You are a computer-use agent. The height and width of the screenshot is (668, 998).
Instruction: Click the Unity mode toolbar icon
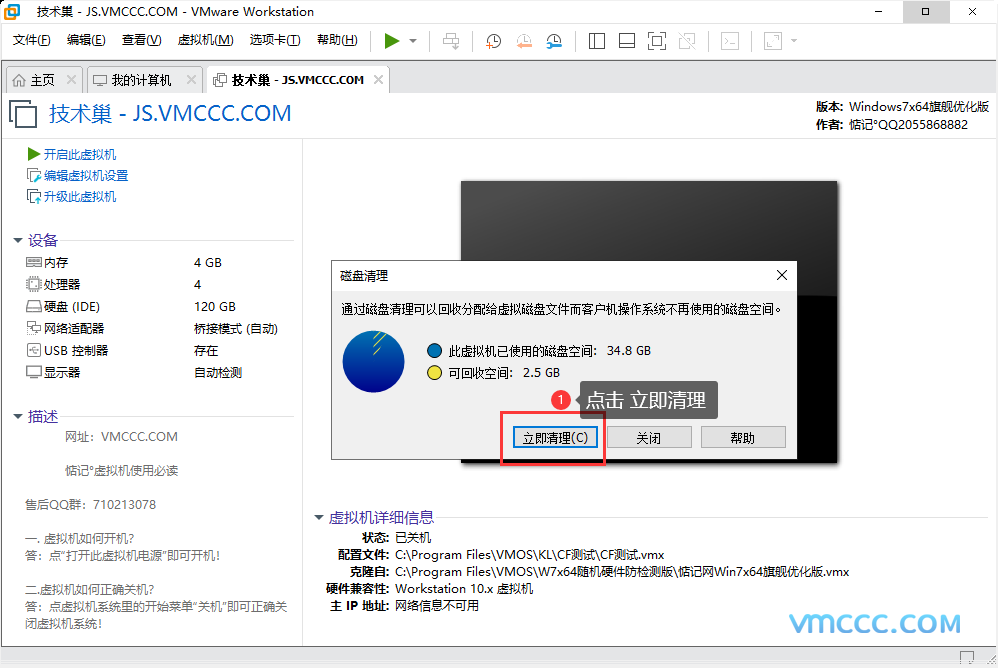click(687, 41)
